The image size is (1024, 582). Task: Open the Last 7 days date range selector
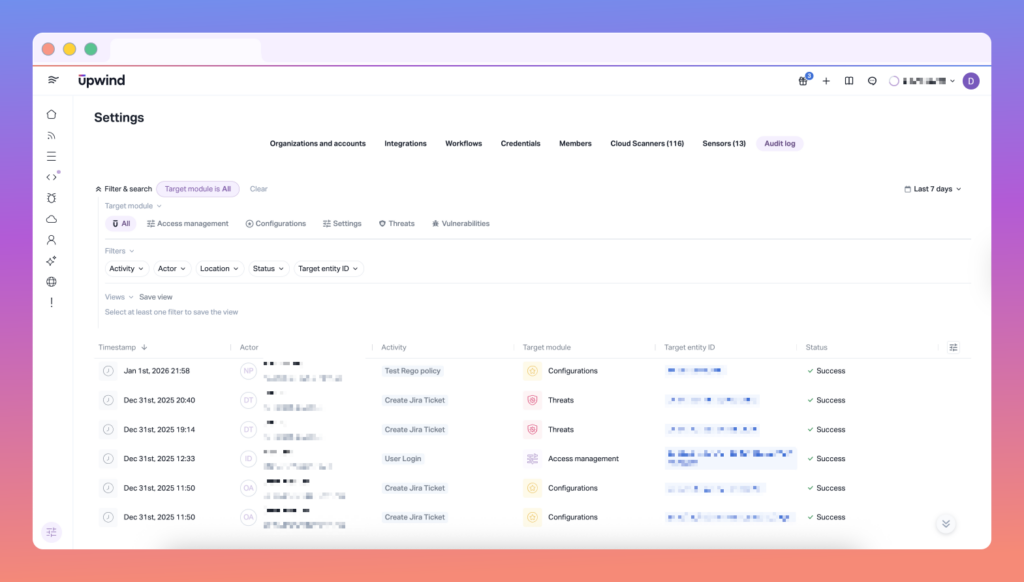pos(930,188)
